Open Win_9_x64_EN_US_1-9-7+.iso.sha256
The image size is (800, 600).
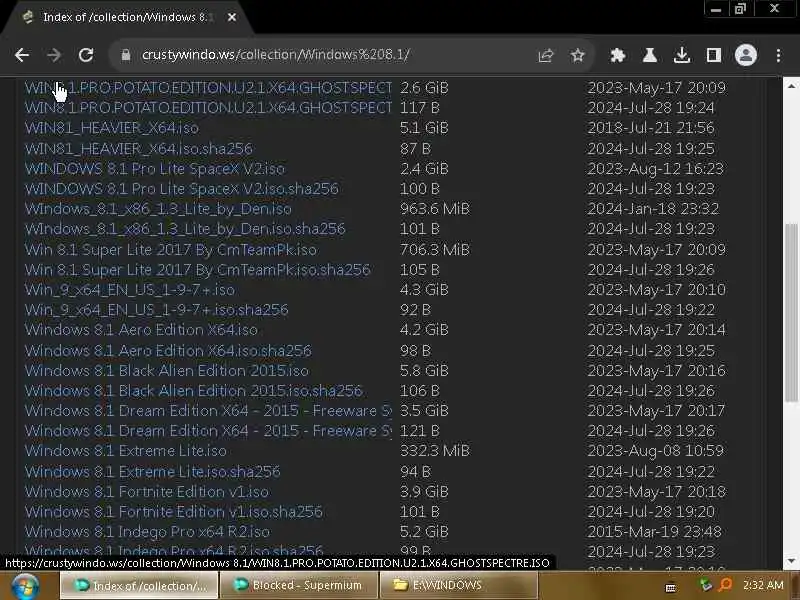tap(157, 310)
